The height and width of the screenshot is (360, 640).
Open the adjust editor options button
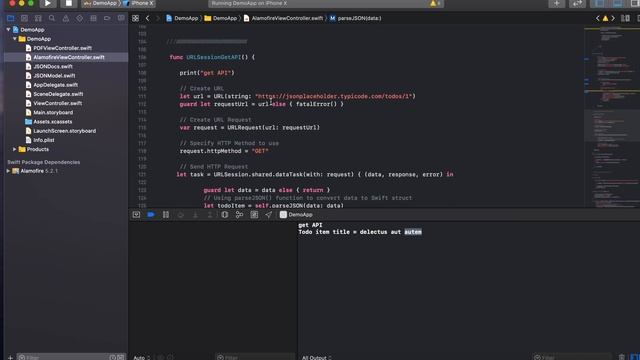point(625,18)
